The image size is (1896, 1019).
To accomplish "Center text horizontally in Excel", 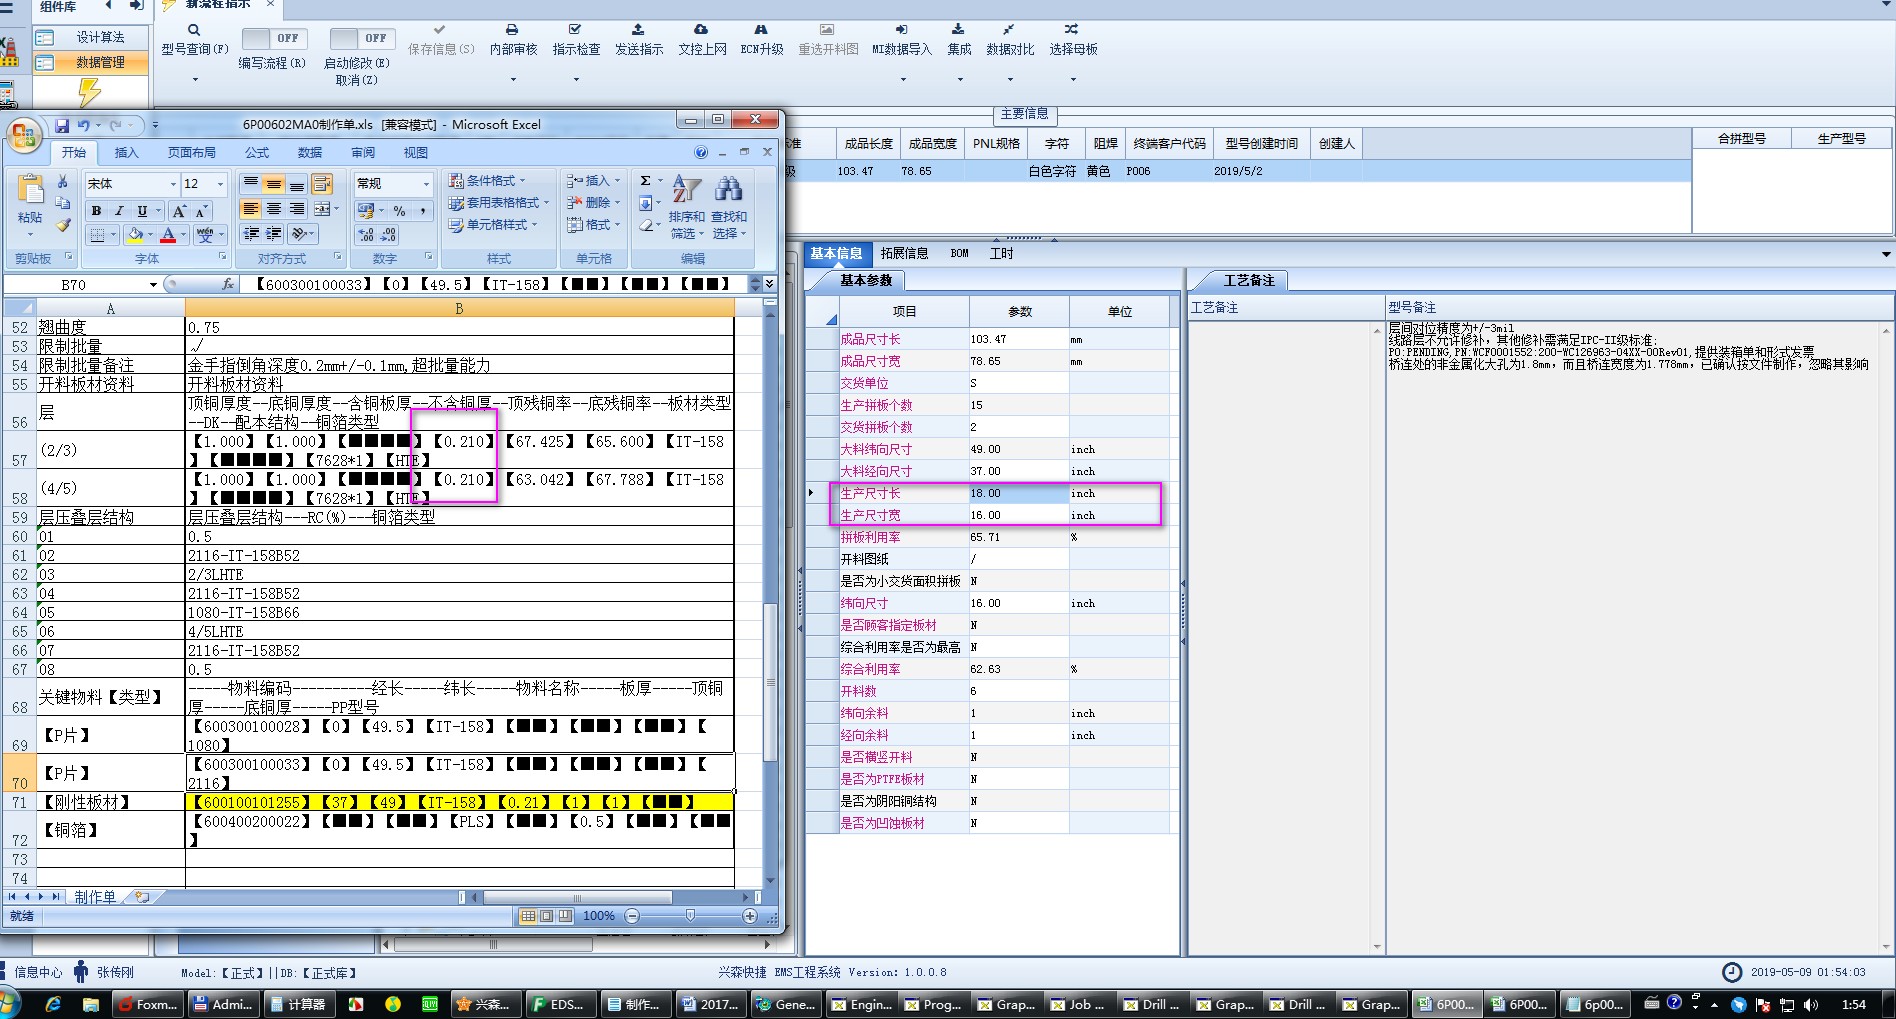I will pos(273,209).
